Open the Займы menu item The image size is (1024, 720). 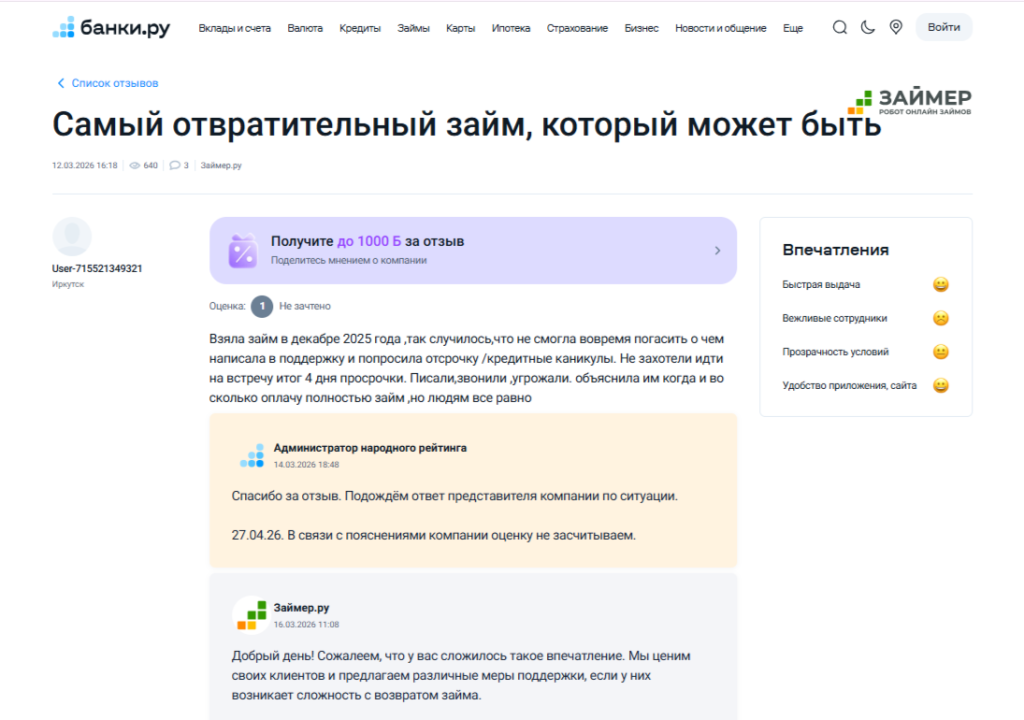tap(413, 28)
